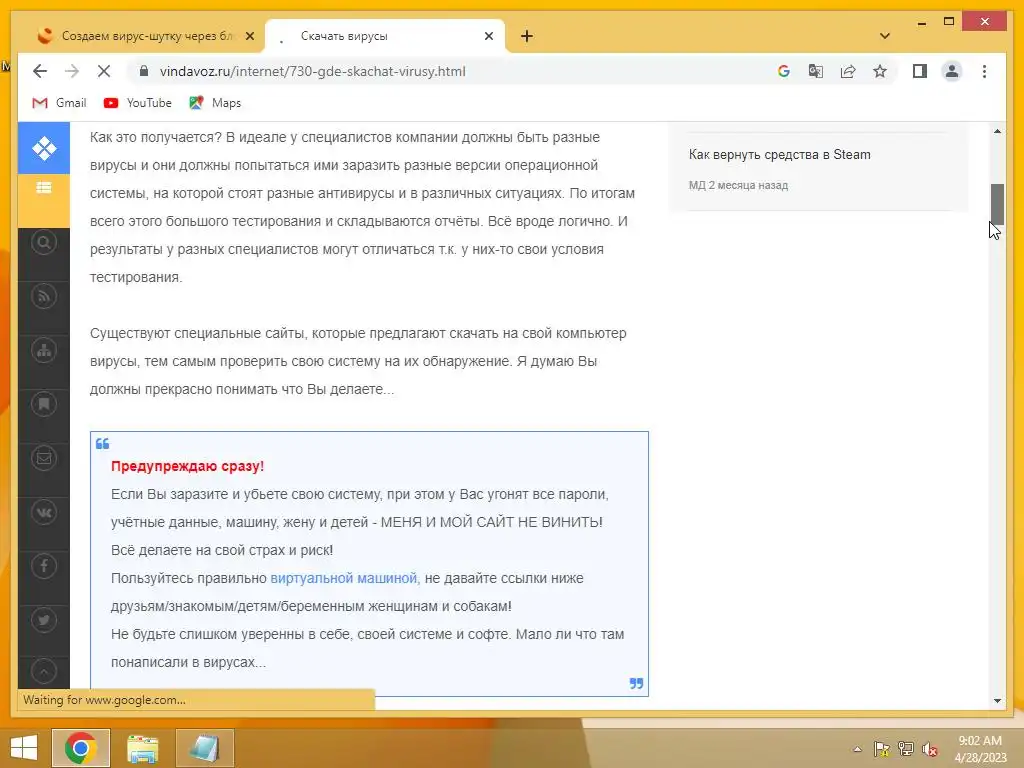Open the RSS feed sidebar icon
Image resolution: width=1024 pixels, height=768 pixels.
(x=44, y=296)
